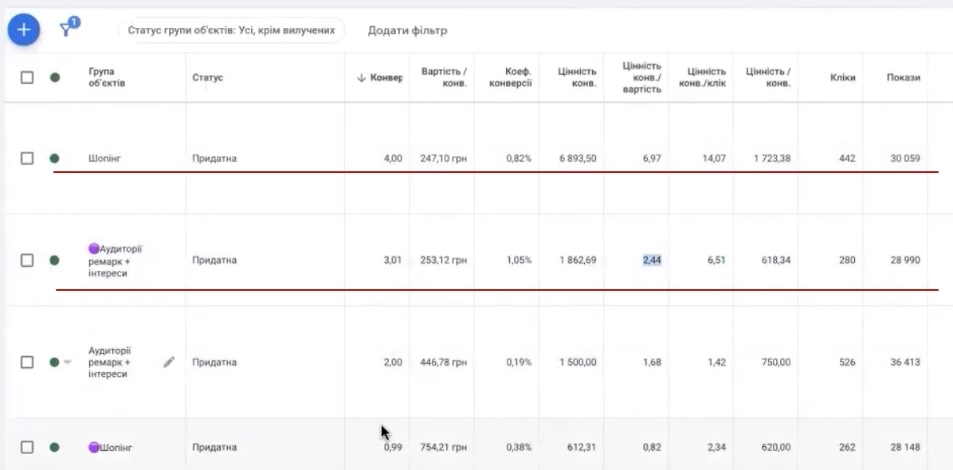Viewport: 953px width, 470px height.
Task: Open Шопінг asset group without purple circle
Action: tap(105, 158)
